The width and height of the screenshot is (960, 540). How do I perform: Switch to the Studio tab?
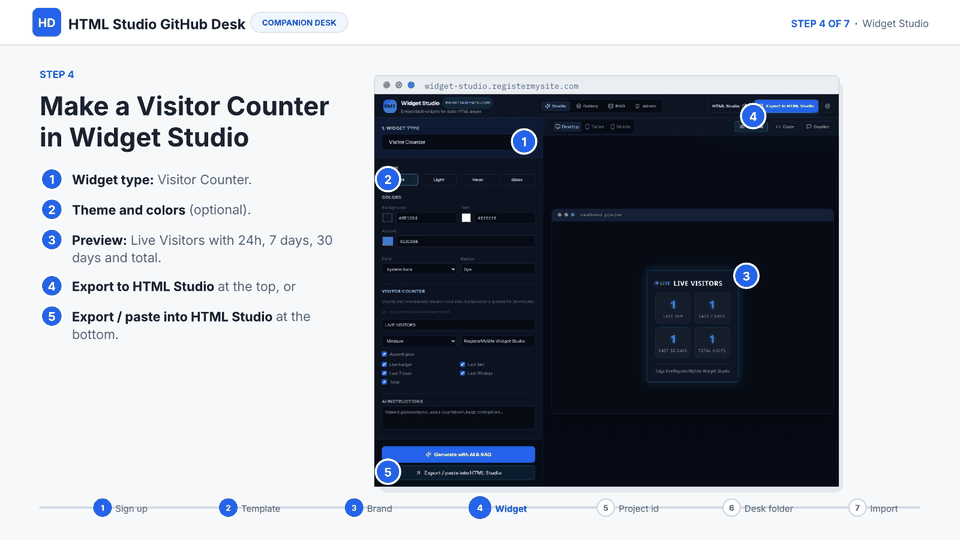[x=555, y=106]
